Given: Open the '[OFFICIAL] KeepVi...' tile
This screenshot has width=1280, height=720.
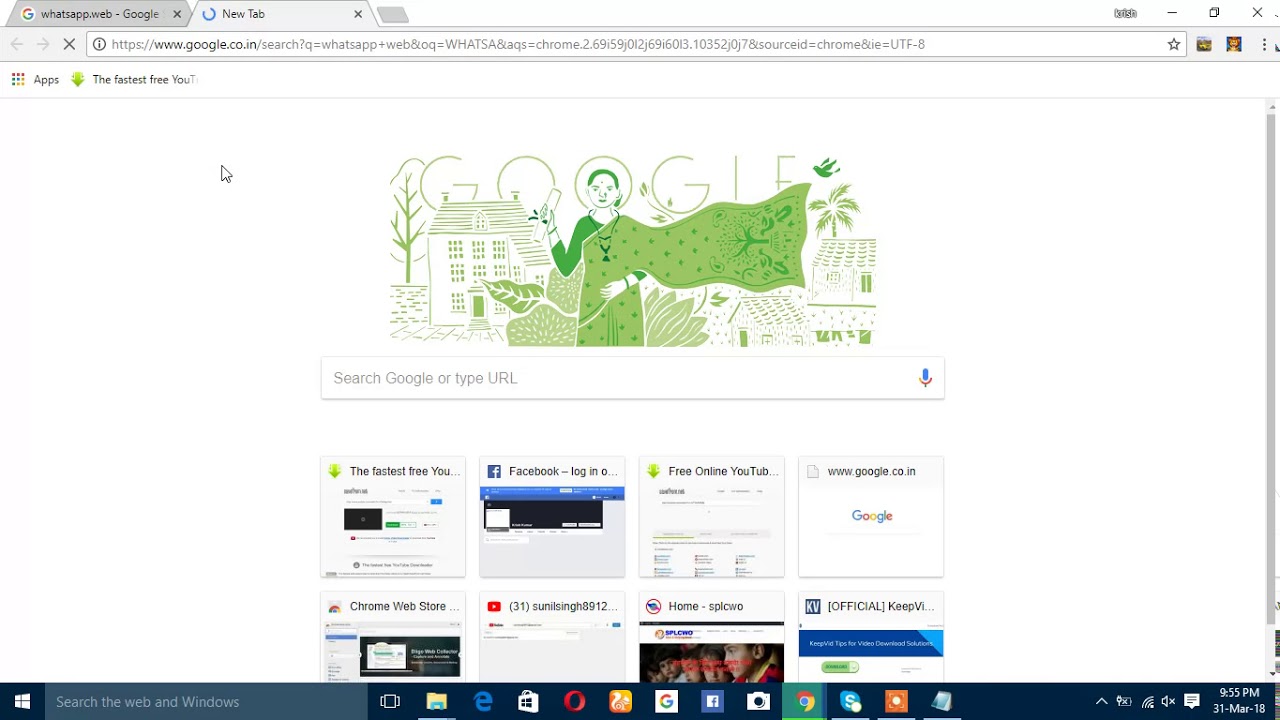Looking at the screenshot, I should [871, 637].
